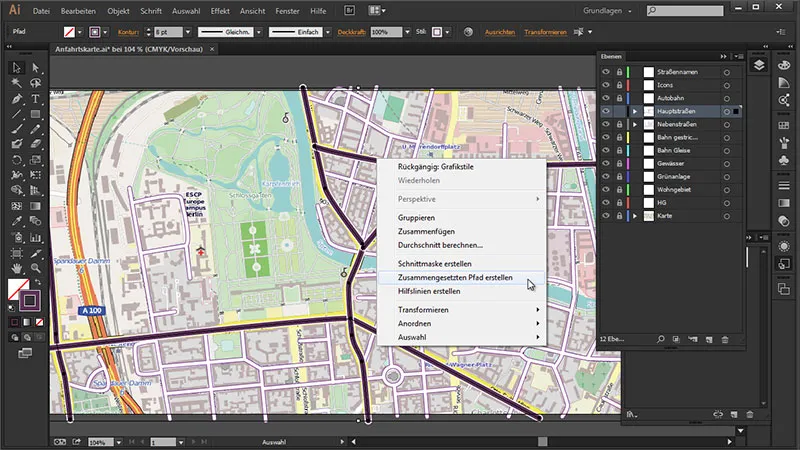Expand the Hauptstraßen layer triangle
The height and width of the screenshot is (450, 800).
635,111
